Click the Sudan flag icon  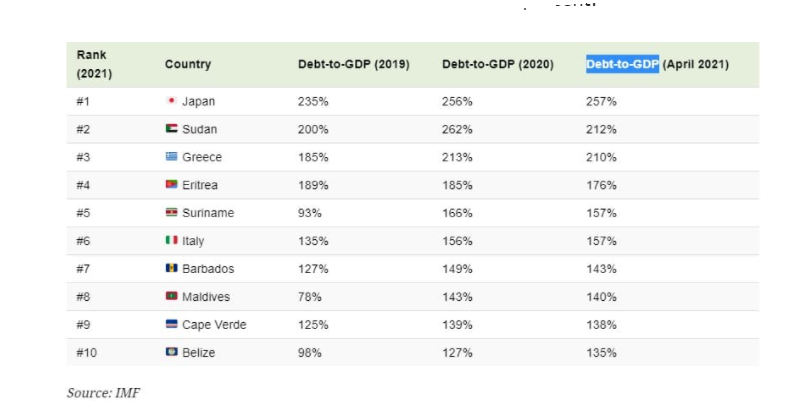coord(171,129)
